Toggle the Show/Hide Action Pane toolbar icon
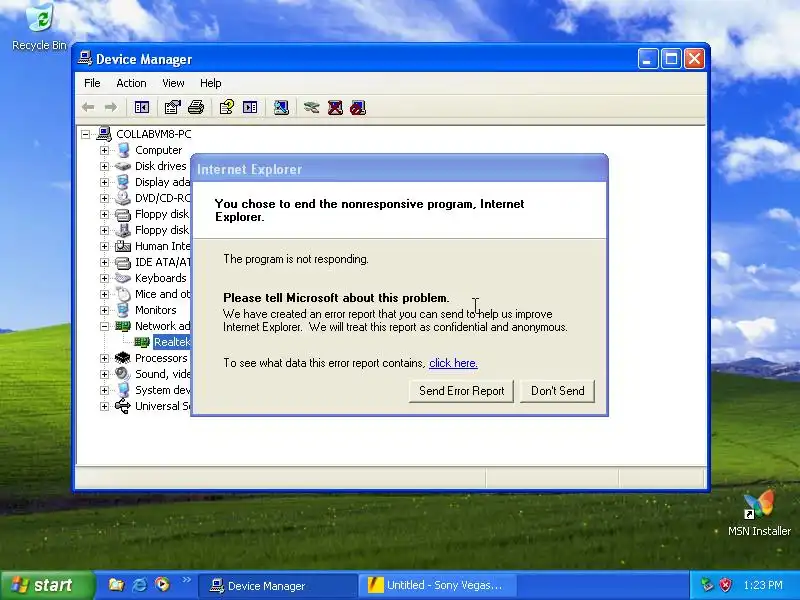 [250, 107]
